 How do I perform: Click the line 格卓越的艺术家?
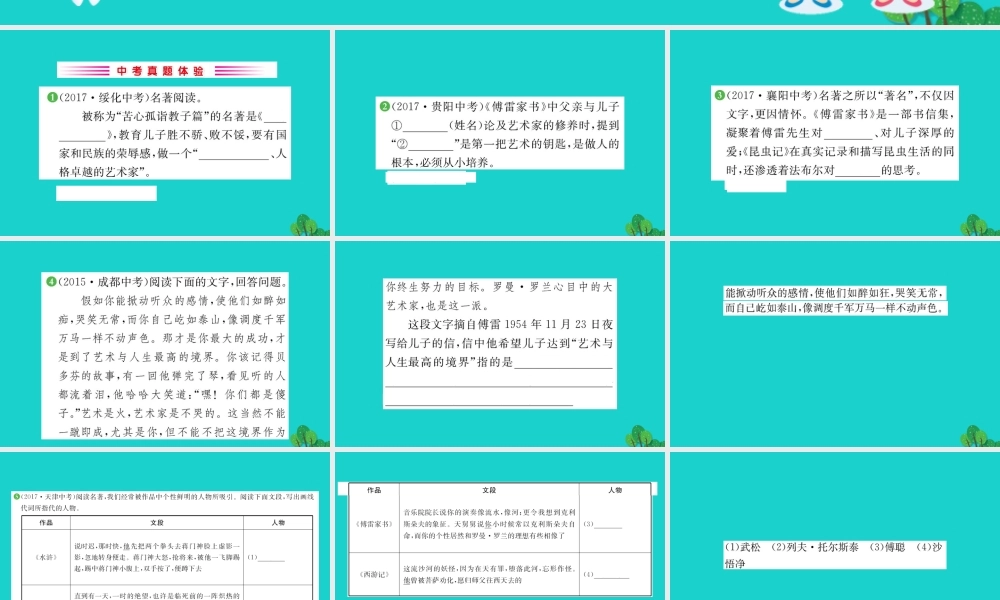(x=105, y=172)
